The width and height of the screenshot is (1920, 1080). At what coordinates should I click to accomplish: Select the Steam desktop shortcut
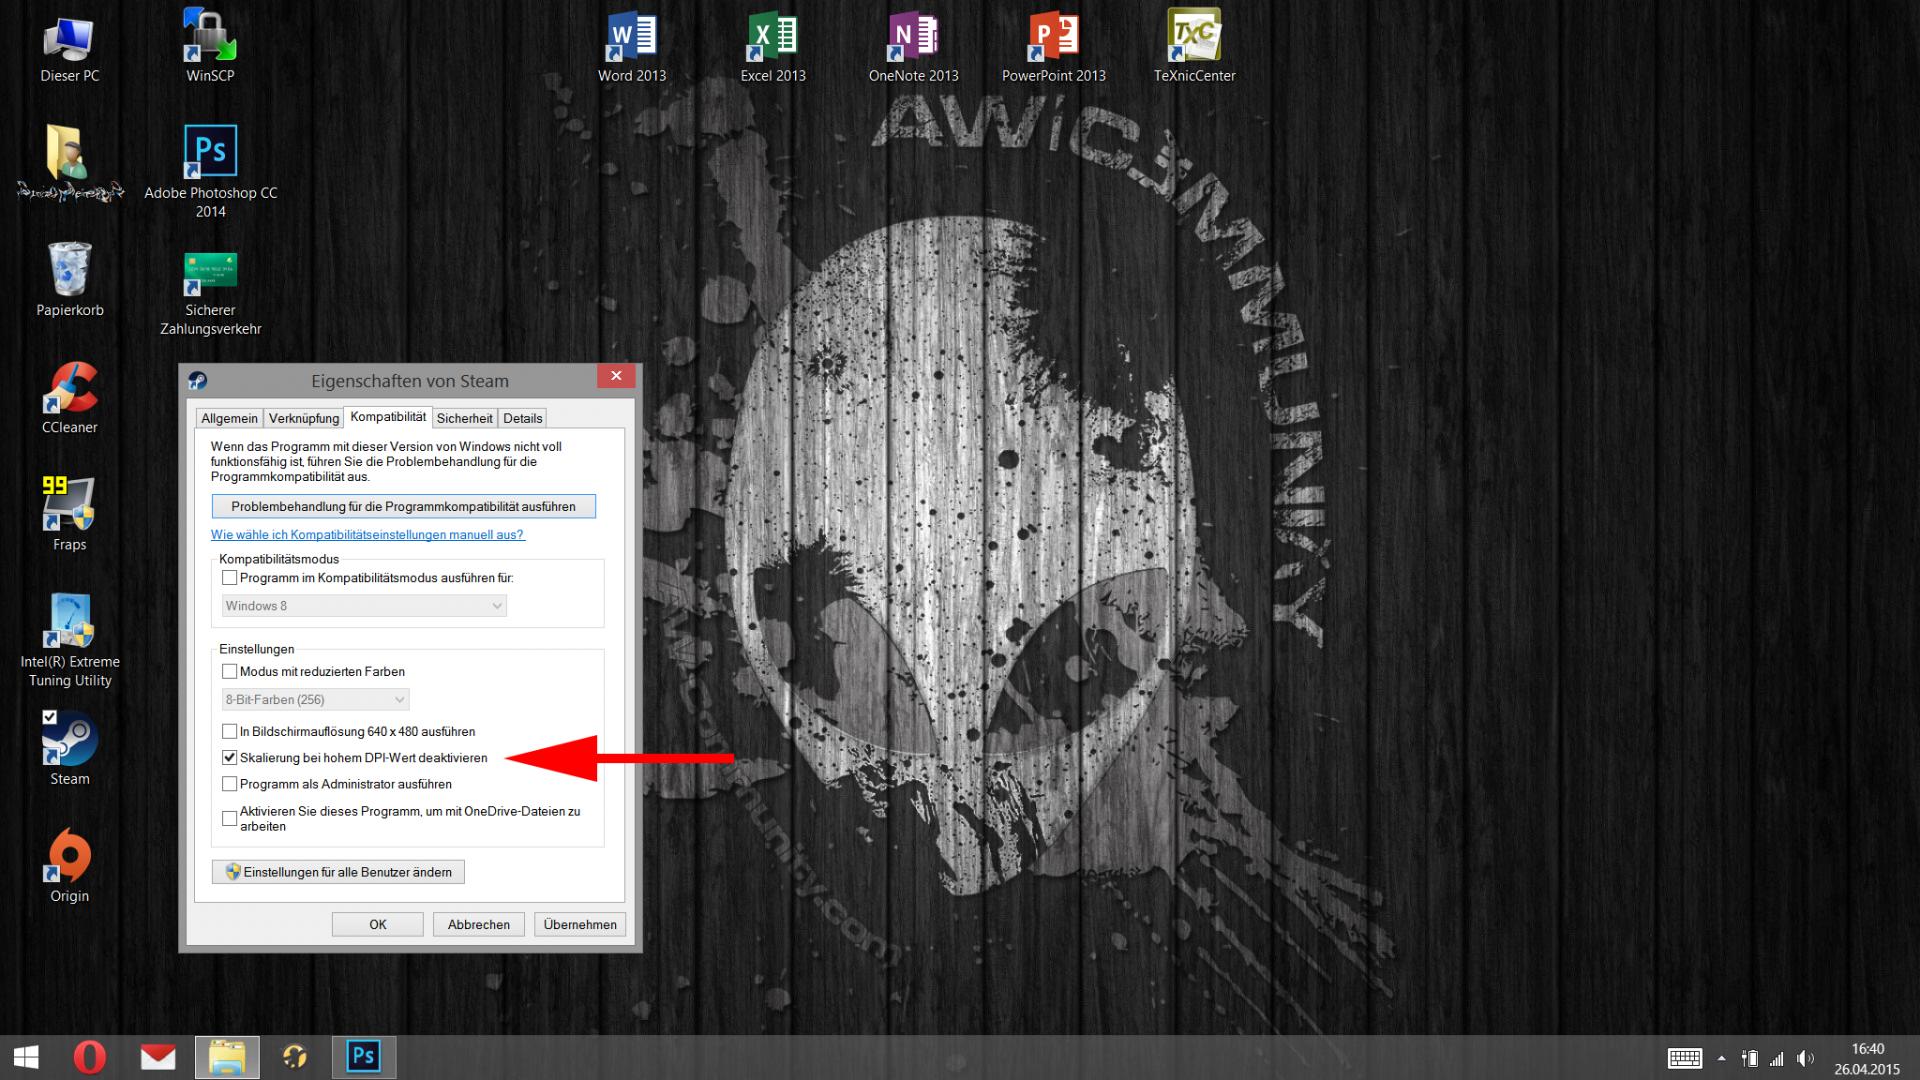coord(69,748)
